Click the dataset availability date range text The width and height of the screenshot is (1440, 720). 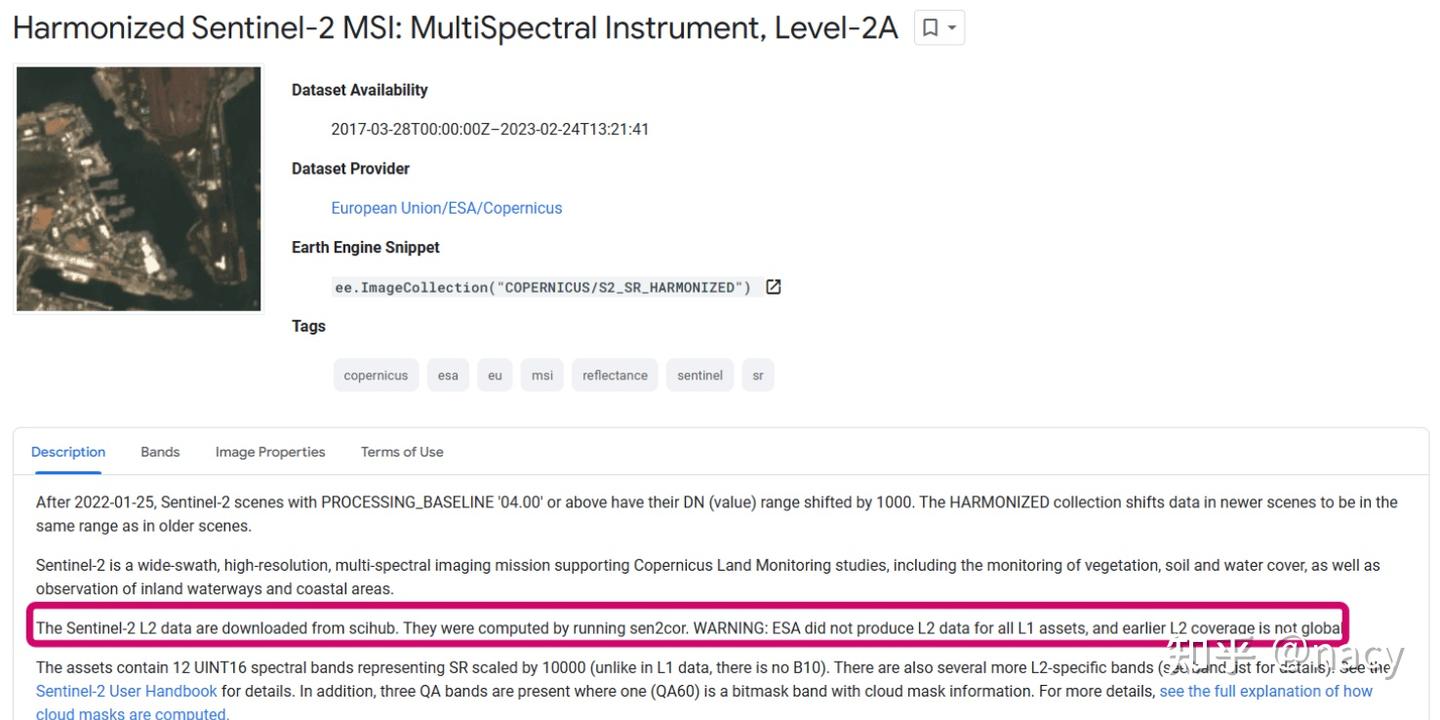pos(490,129)
